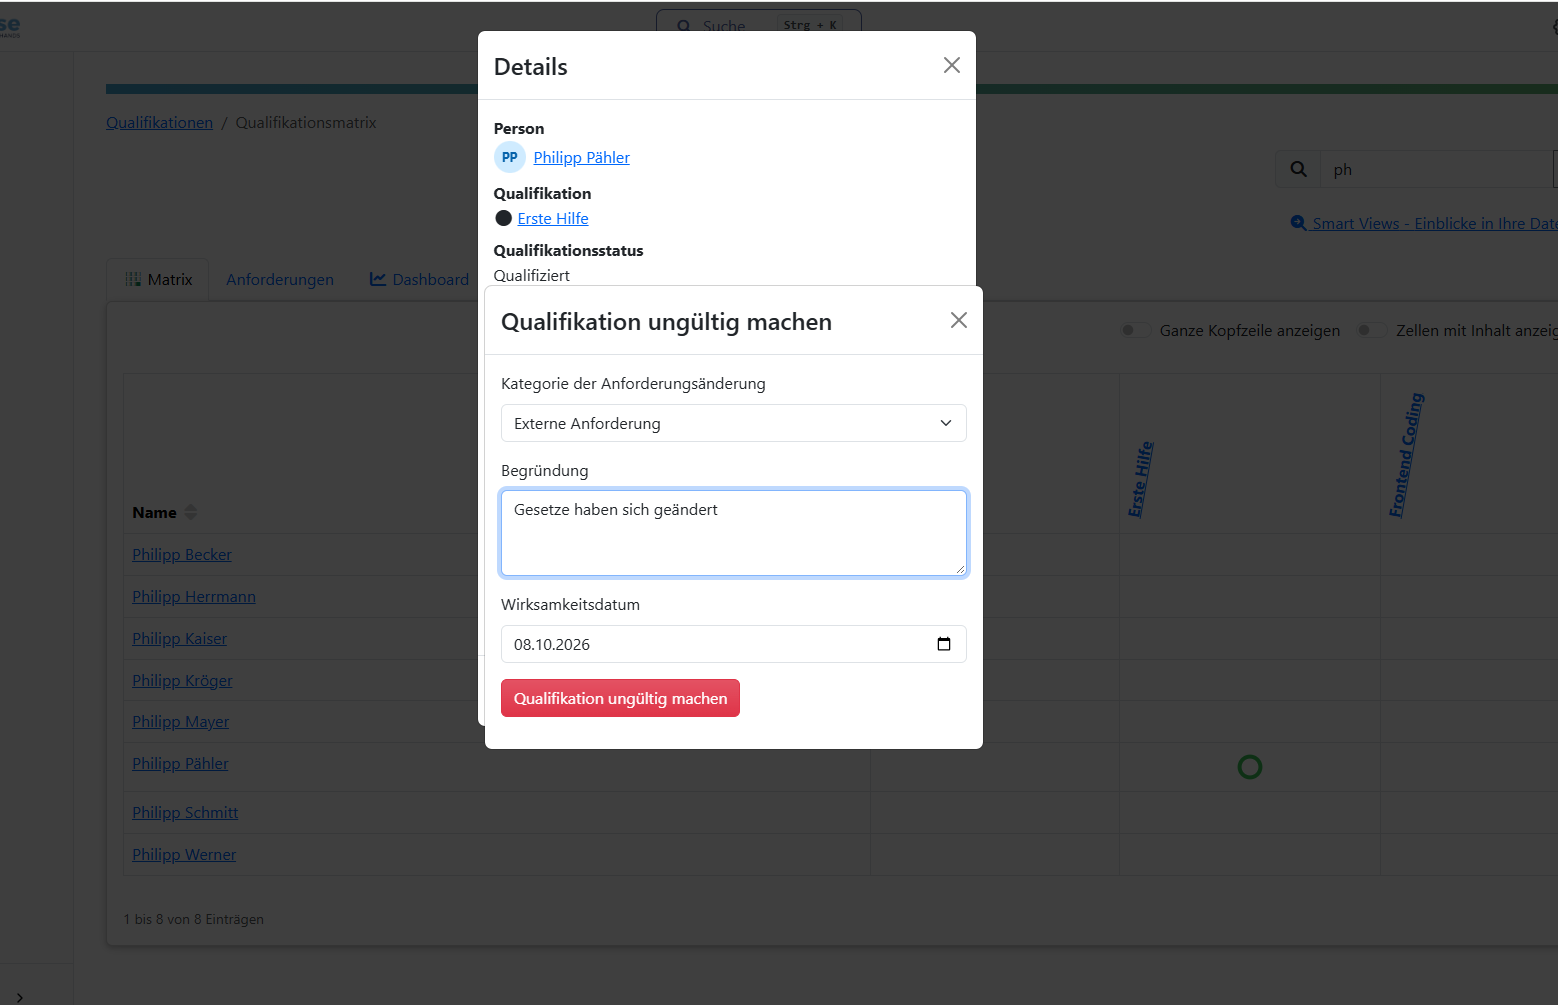Open Philipp Kröger in the matrix
The width and height of the screenshot is (1558, 1005).
(x=182, y=680)
